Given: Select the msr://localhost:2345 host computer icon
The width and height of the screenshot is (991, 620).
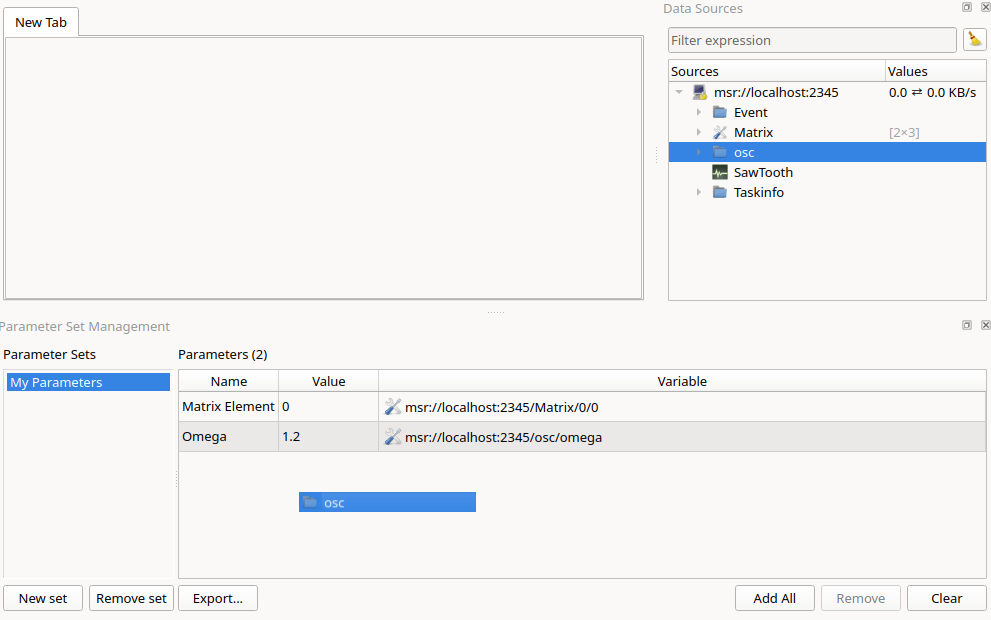Looking at the screenshot, I should click(700, 92).
